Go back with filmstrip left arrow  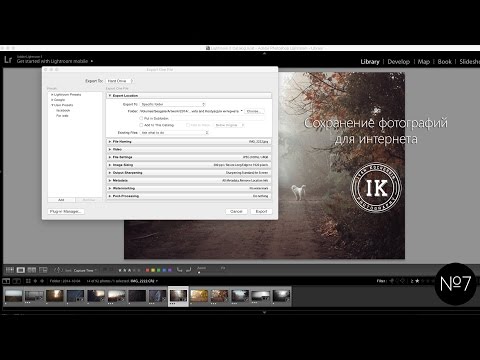35,281
